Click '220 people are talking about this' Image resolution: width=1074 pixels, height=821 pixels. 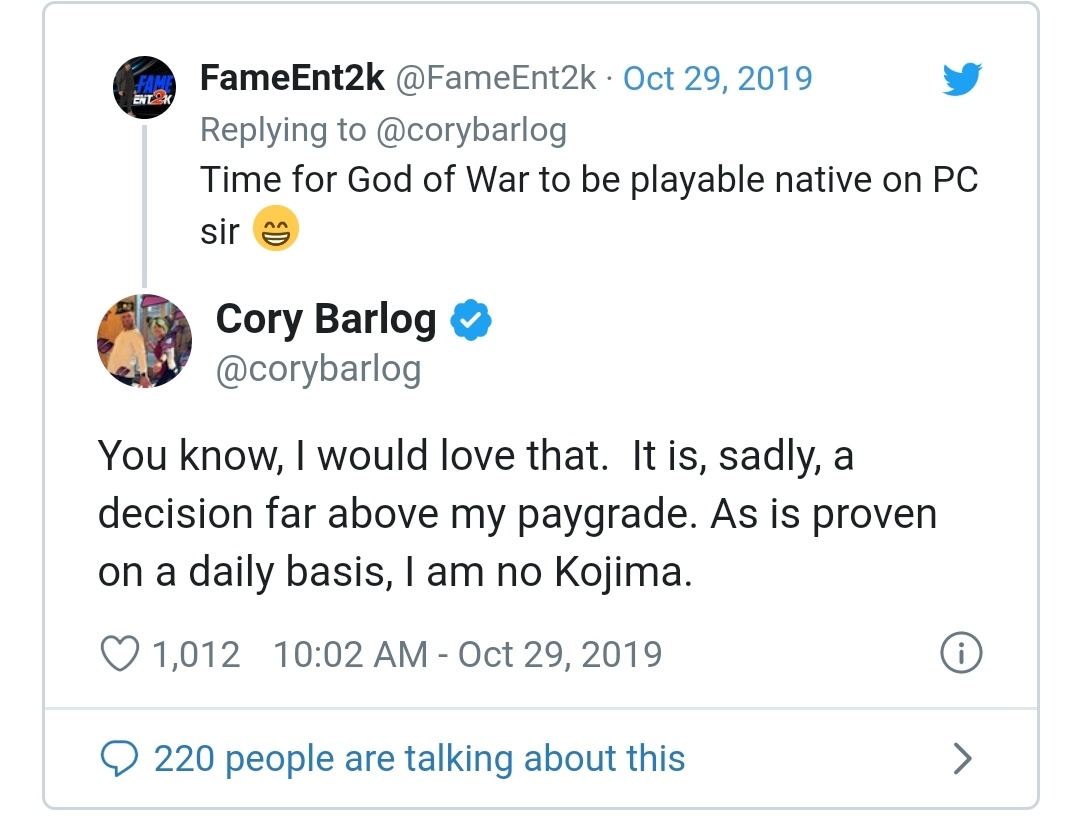[419, 758]
